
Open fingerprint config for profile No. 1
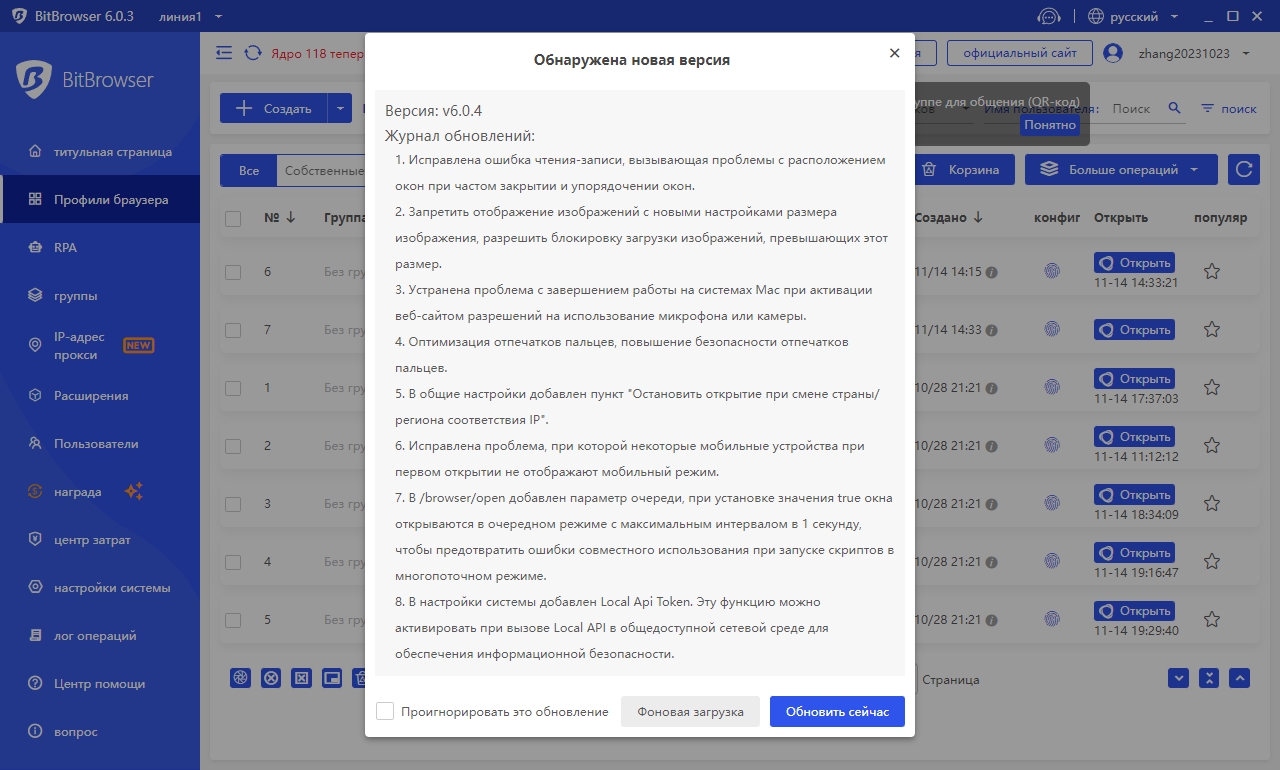point(1052,387)
